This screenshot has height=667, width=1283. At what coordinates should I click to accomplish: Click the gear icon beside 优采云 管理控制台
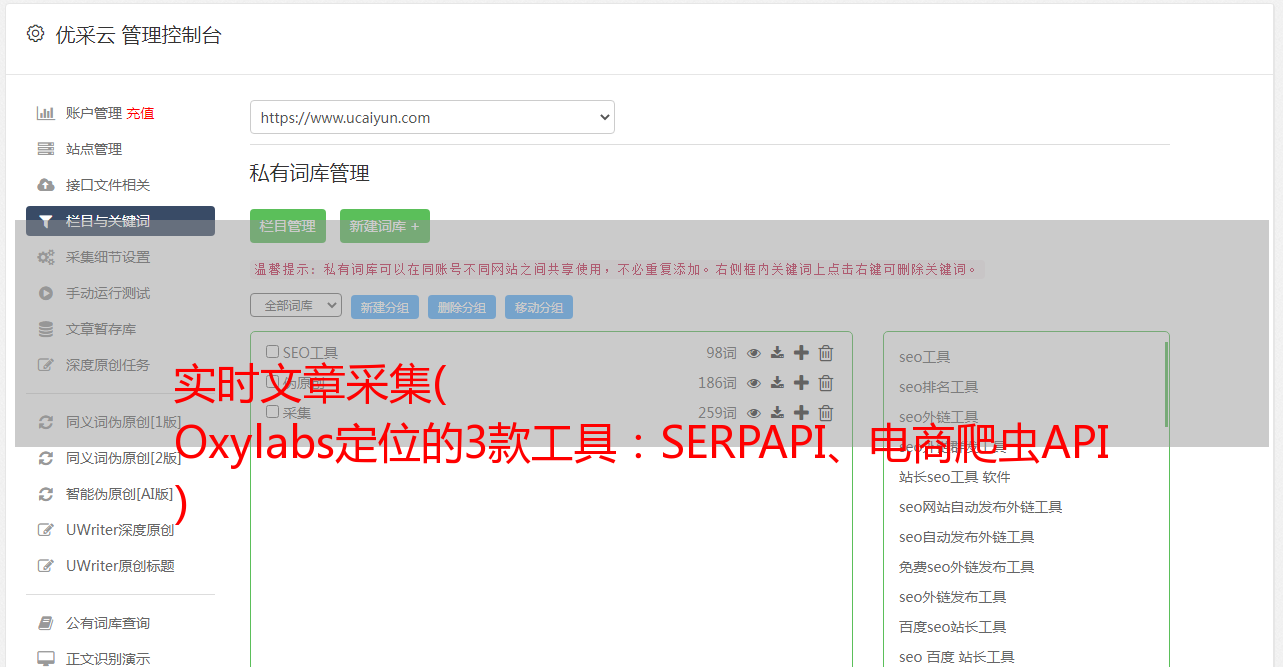(36, 34)
